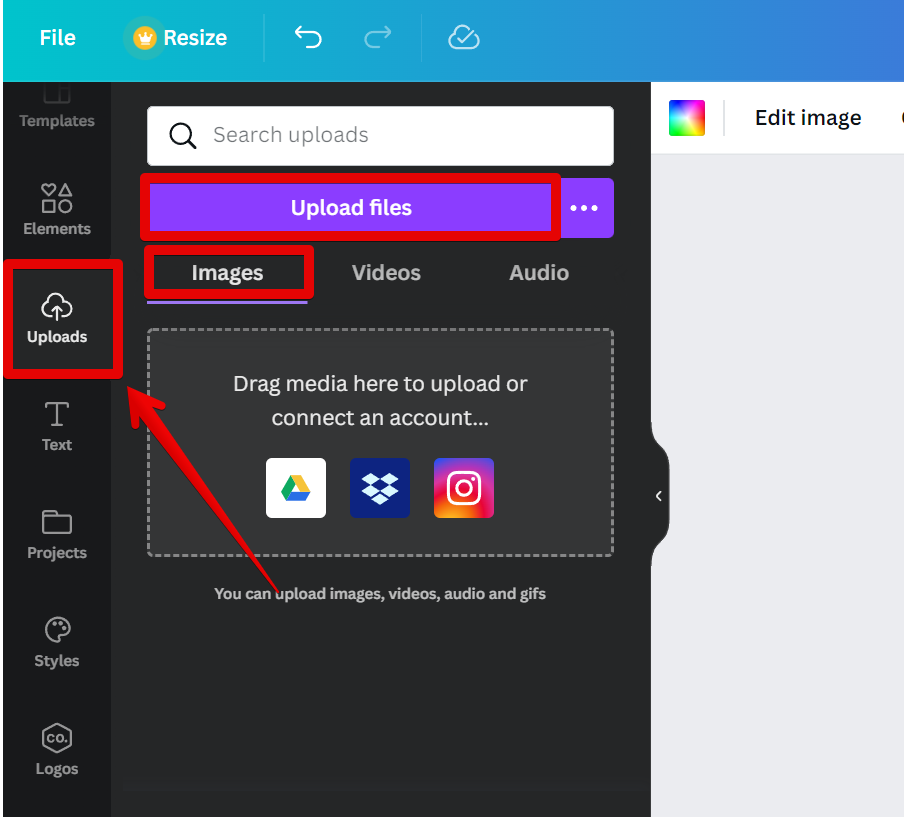Switch to the Audio tab
904x817 pixels.
click(x=538, y=273)
